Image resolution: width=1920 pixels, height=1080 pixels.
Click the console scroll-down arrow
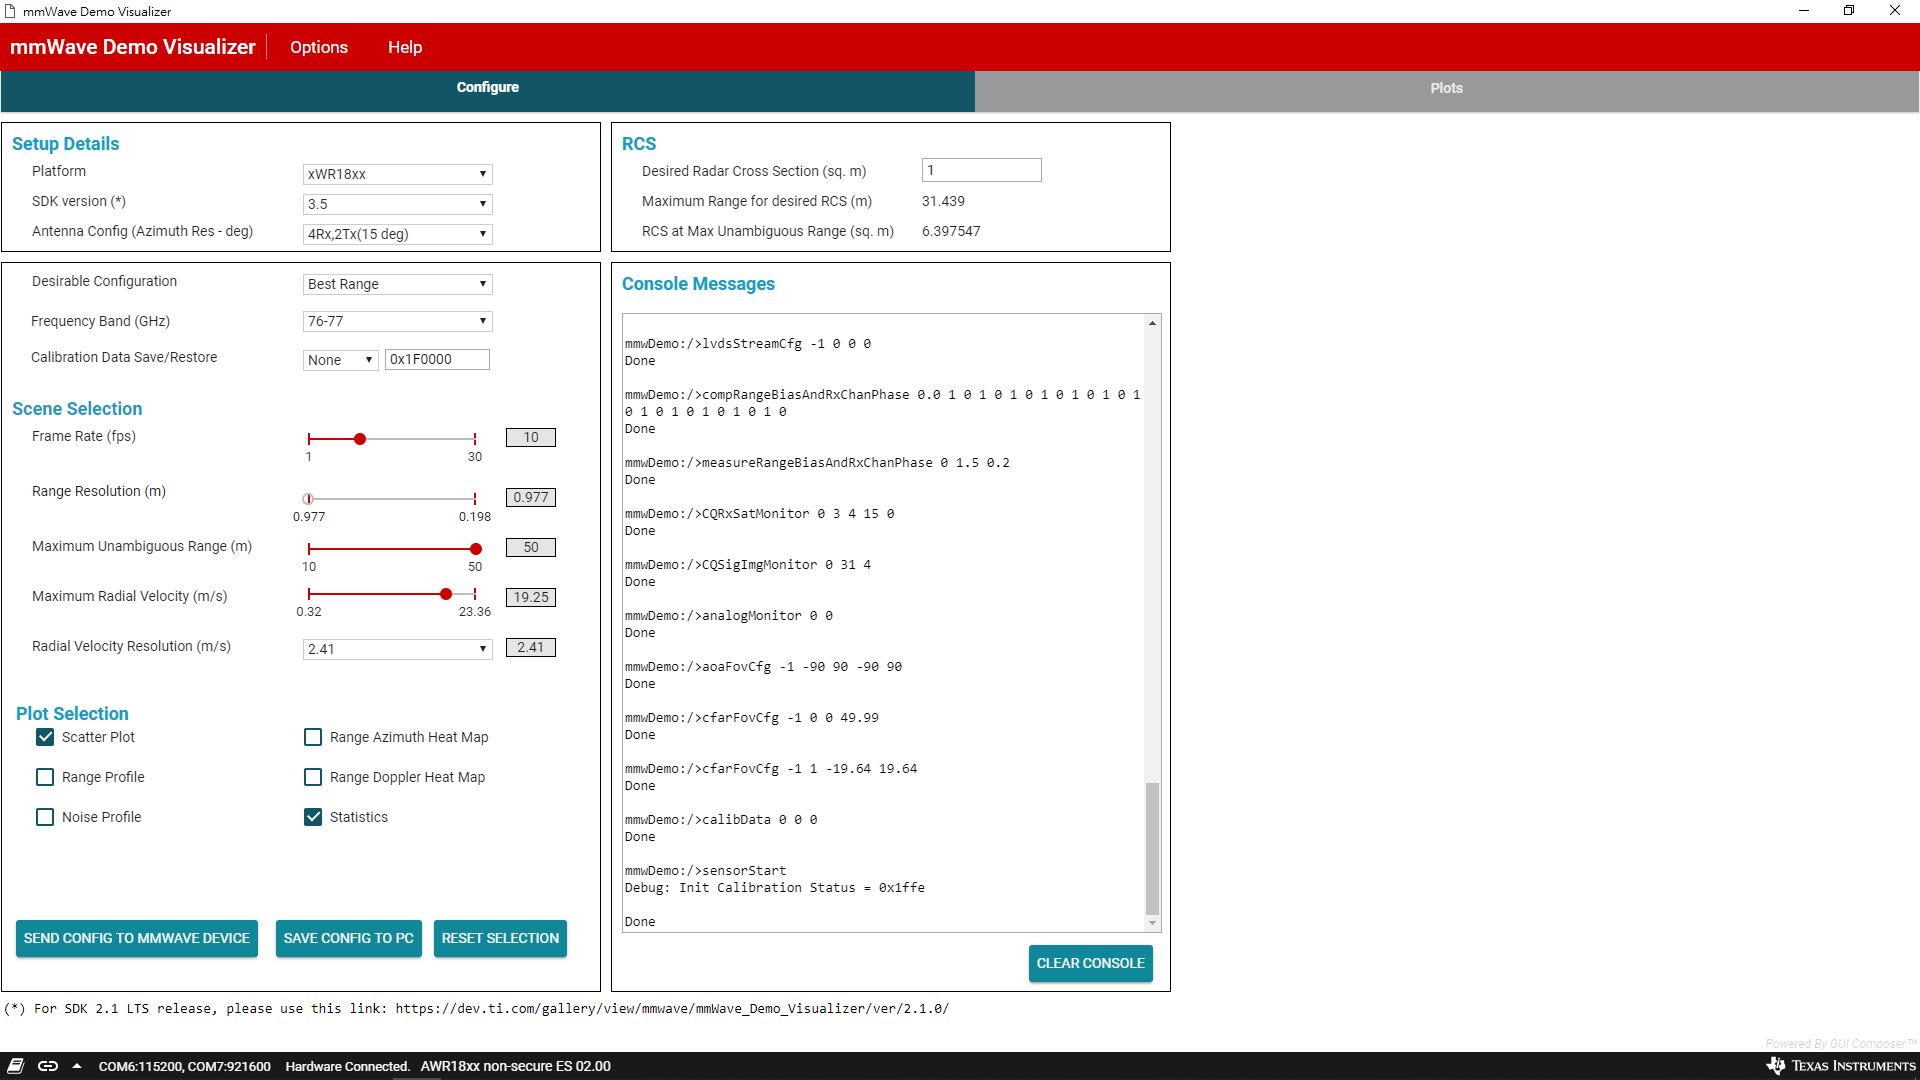[1152, 923]
